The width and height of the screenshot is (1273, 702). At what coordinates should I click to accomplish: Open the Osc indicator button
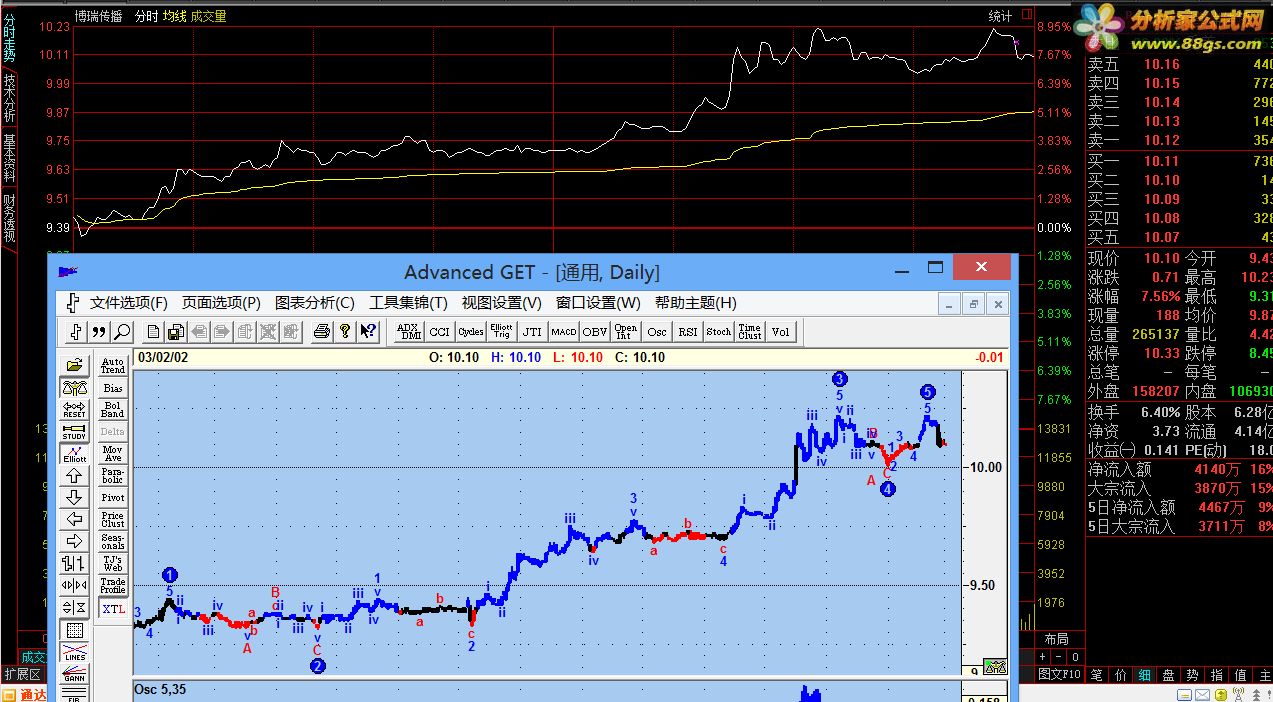(657, 332)
